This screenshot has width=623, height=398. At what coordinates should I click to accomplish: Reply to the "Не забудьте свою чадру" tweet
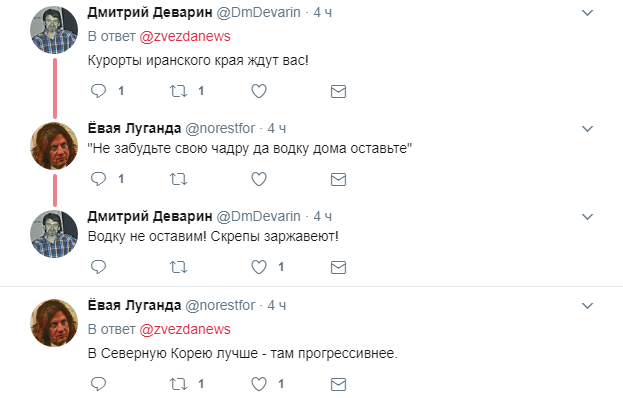pos(99,179)
